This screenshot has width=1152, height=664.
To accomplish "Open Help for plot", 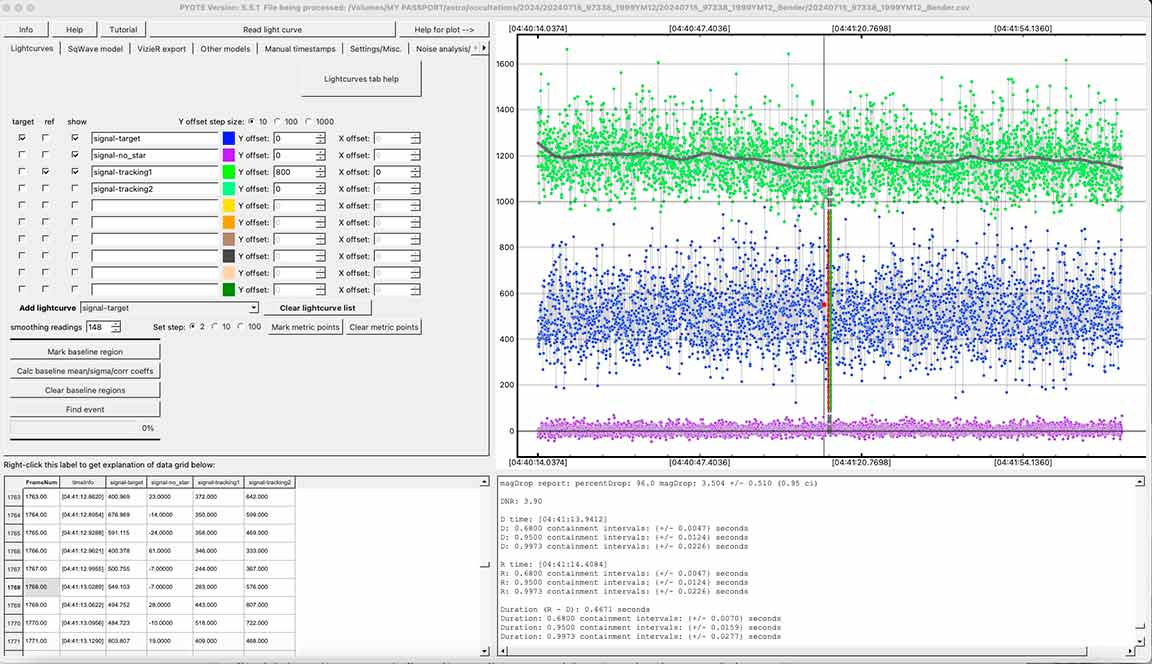I will click(x=444, y=29).
